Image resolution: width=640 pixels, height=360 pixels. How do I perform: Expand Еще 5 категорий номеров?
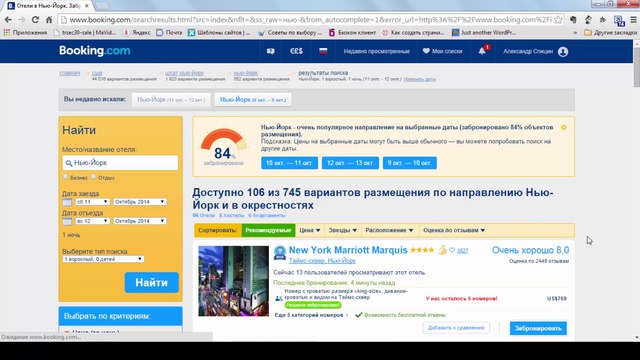click(311, 315)
